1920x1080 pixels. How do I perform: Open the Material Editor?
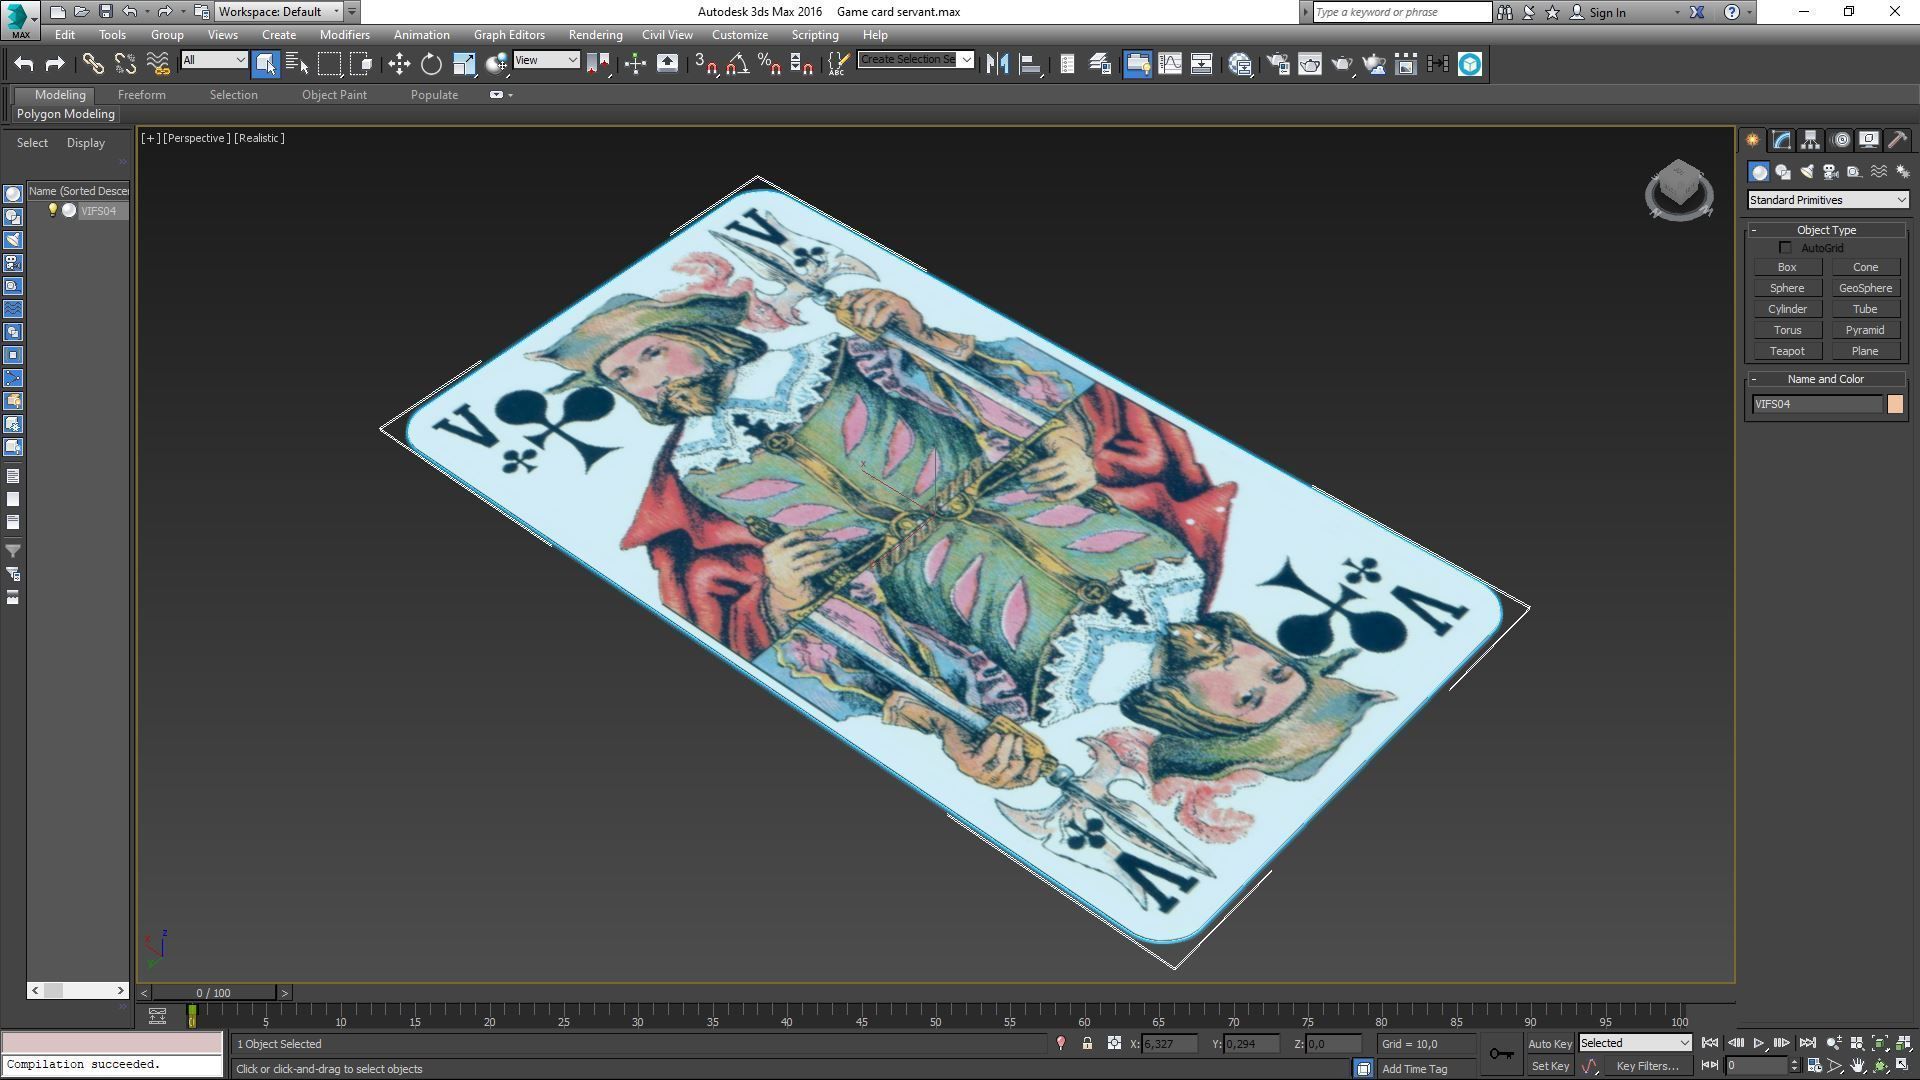(1241, 64)
